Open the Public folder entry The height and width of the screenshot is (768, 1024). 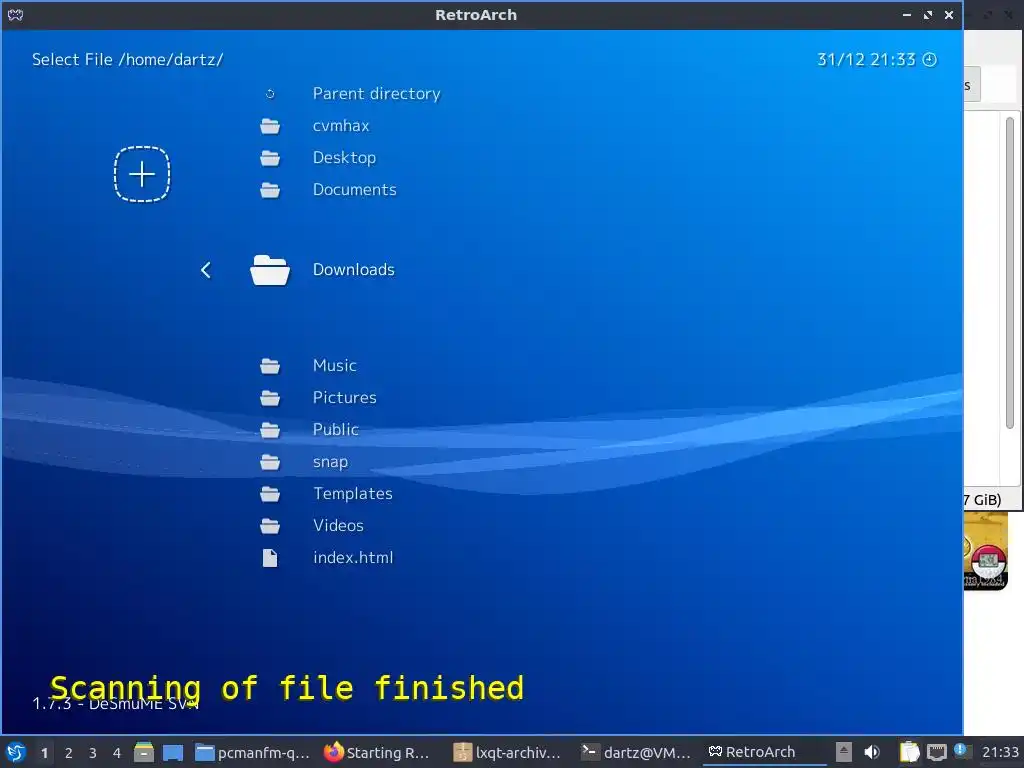point(336,429)
